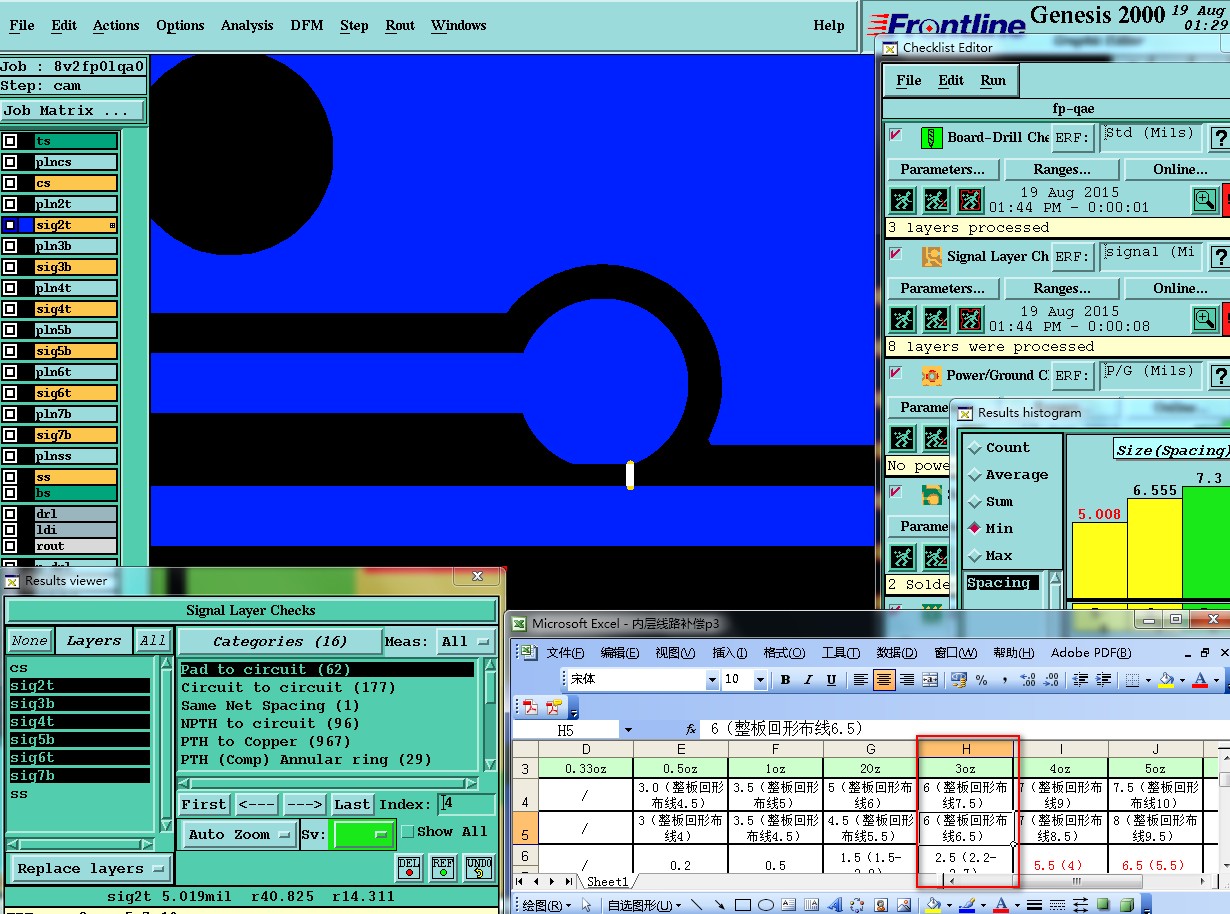Click the DEL icon in Results viewer
Image resolution: width=1230 pixels, height=914 pixels.
tap(409, 867)
